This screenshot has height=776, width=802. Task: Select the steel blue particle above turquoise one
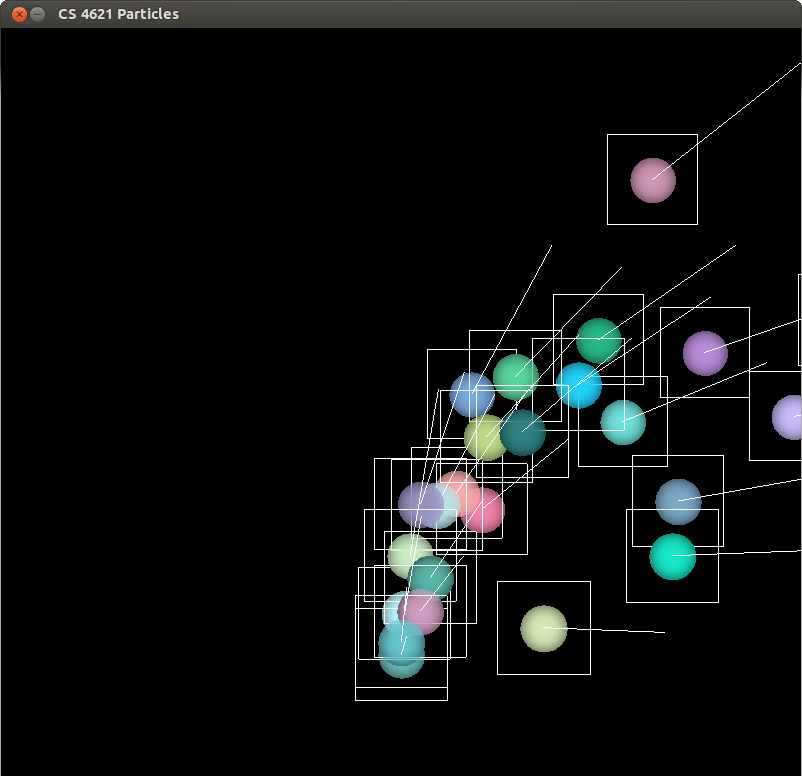[678, 501]
